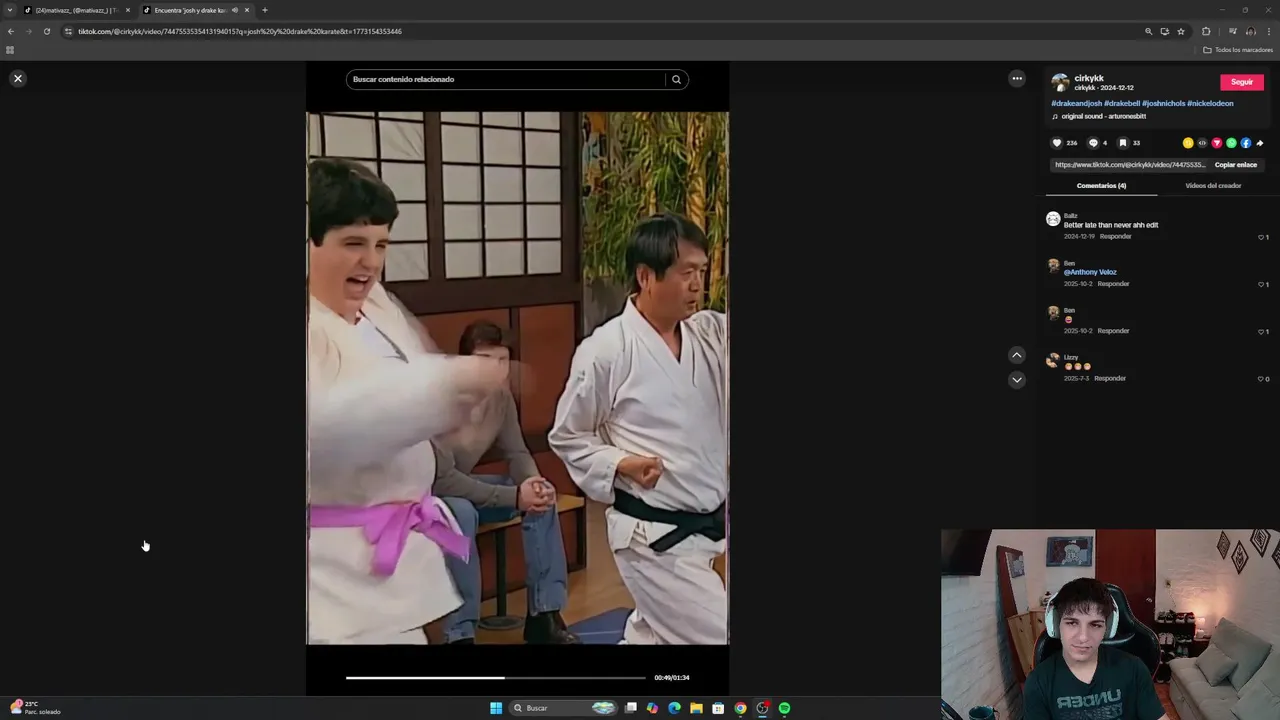Screen dimensions: 1280x720
Task: Like Lizzy's emoji comment
Action: [x=1261, y=379]
